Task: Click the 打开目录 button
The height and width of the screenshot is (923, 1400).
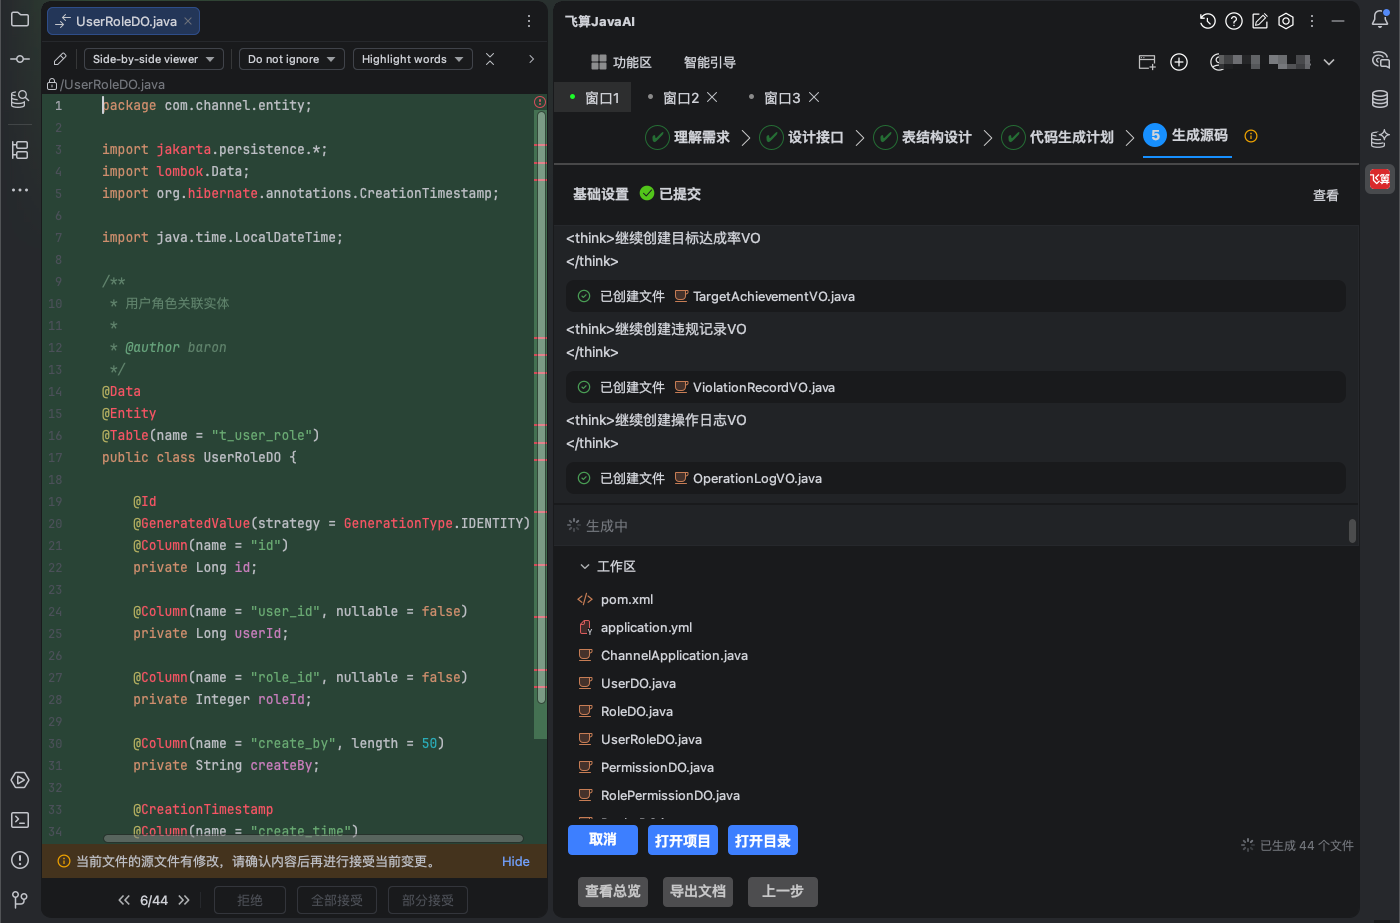Action: click(x=763, y=841)
